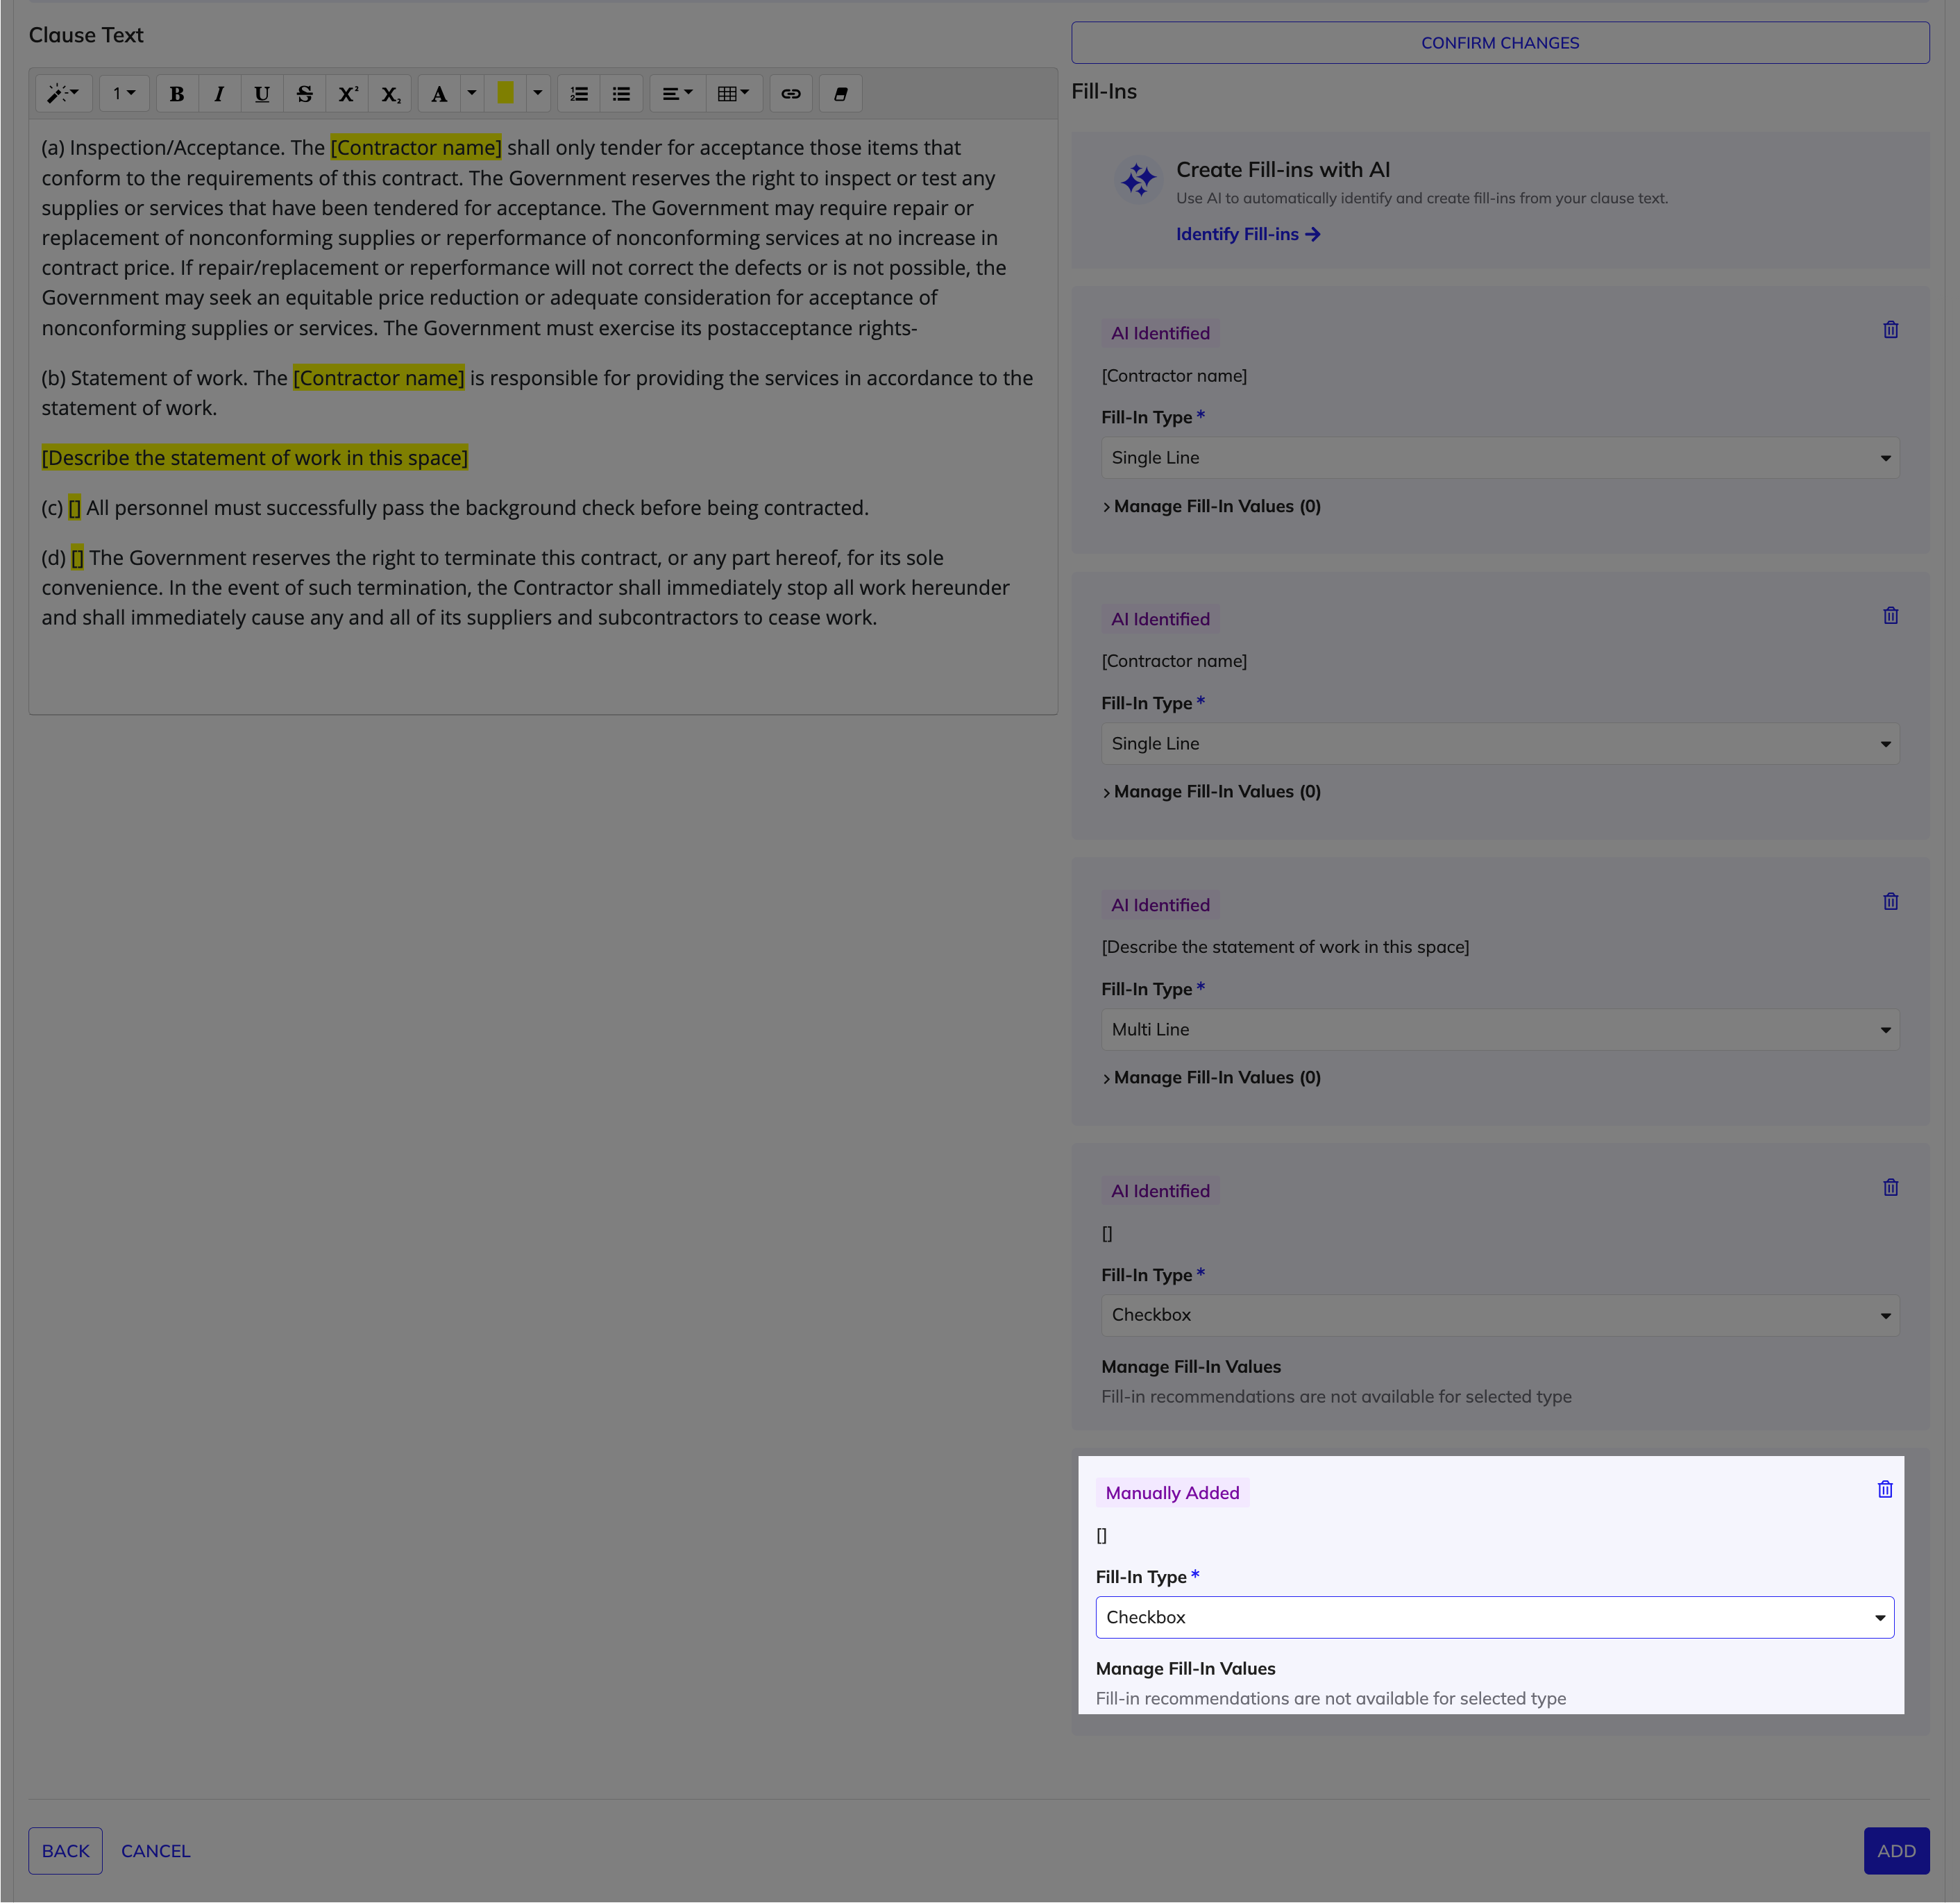The height and width of the screenshot is (1903, 1960).
Task: Delete the first Contractor name fill-in
Action: pyautogui.click(x=1890, y=330)
